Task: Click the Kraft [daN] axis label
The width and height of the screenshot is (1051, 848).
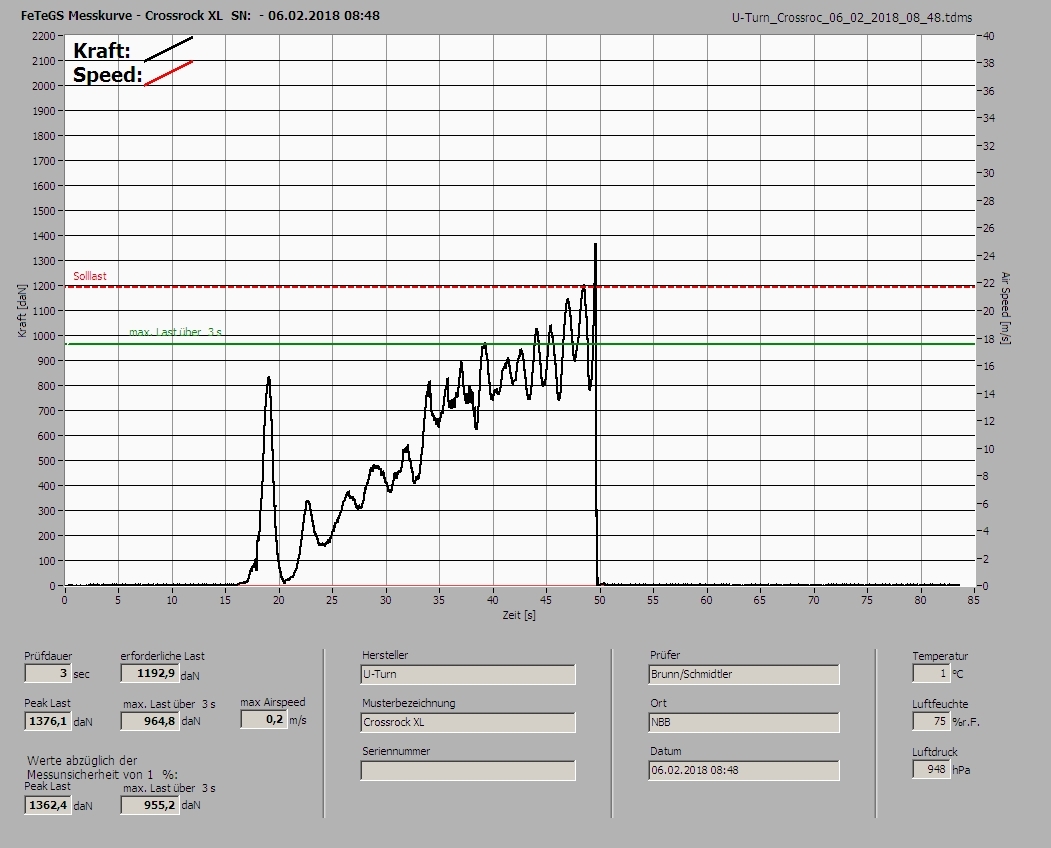Action: tap(23, 310)
